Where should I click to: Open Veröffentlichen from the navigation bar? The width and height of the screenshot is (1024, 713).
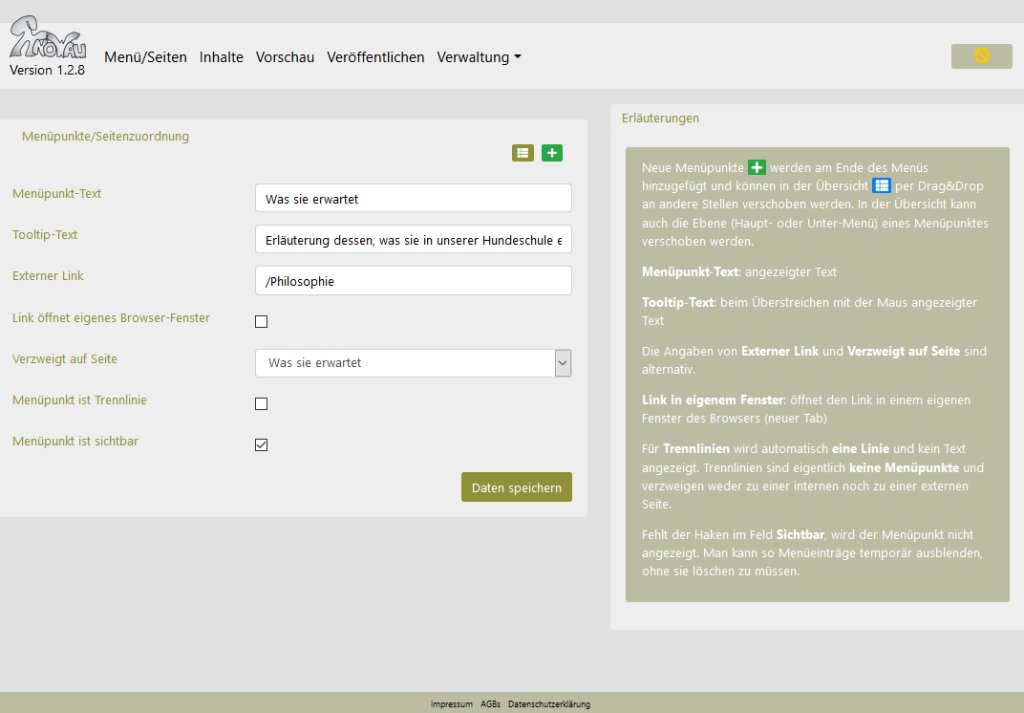[375, 57]
